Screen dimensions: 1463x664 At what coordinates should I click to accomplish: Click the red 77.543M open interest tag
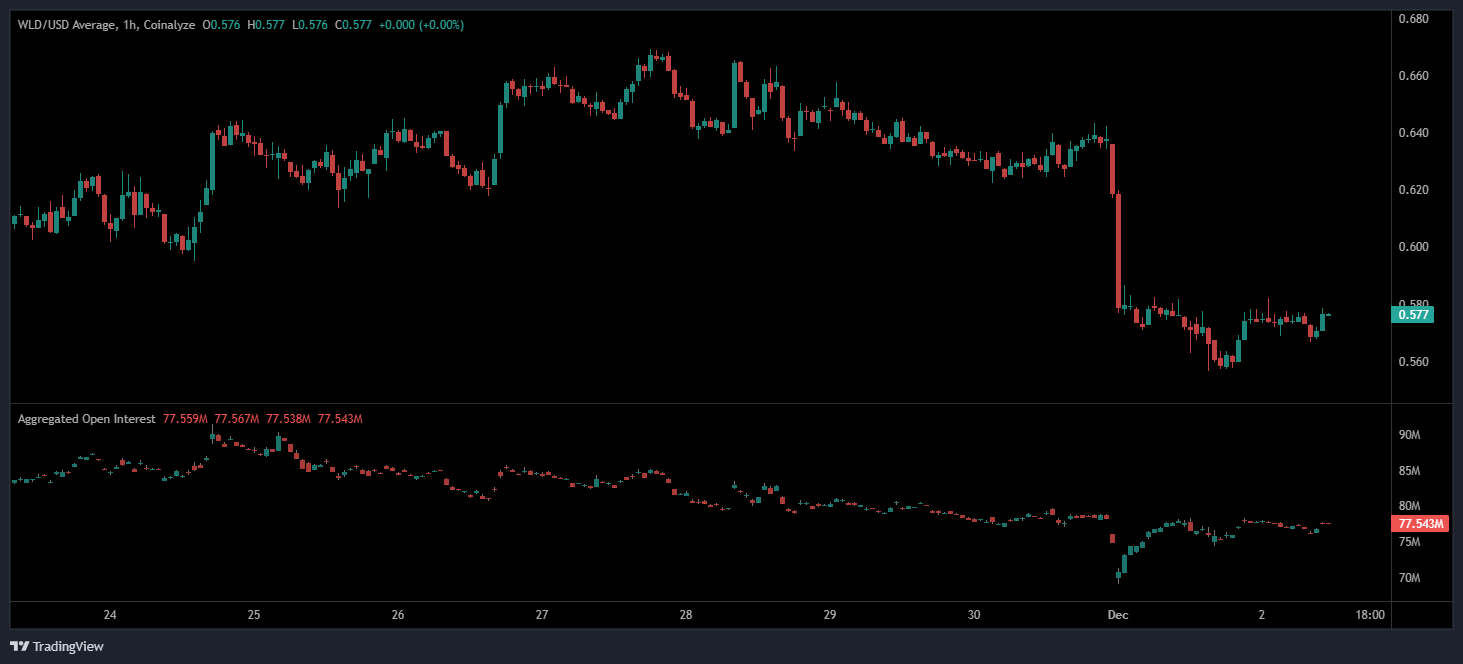(x=1420, y=523)
